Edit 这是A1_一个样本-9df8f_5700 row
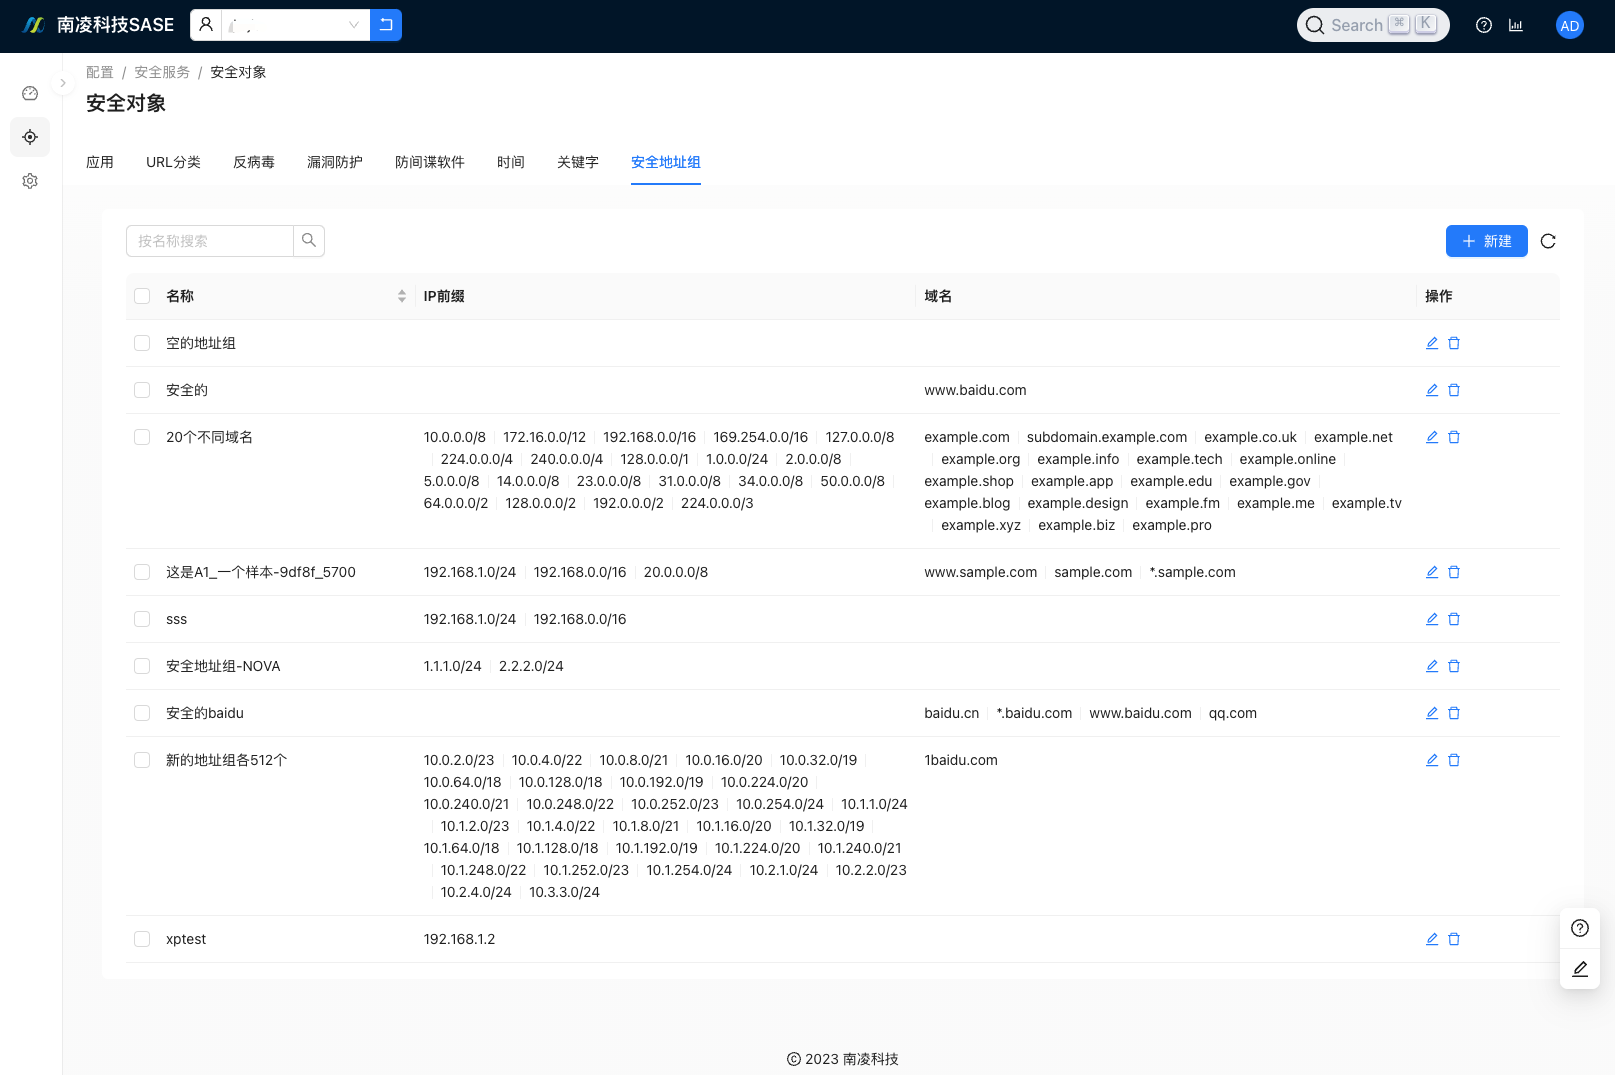 click(x=1432, y=572)
